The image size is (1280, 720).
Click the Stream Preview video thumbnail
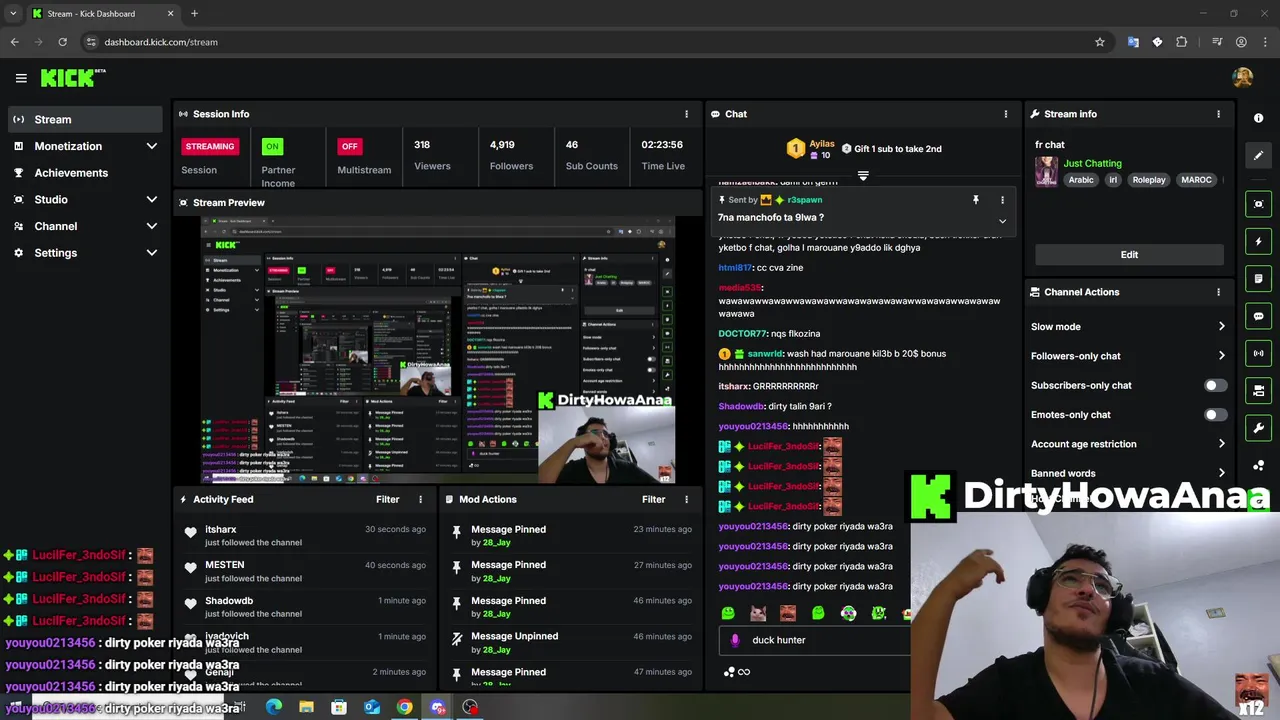[x=438, y=349]
